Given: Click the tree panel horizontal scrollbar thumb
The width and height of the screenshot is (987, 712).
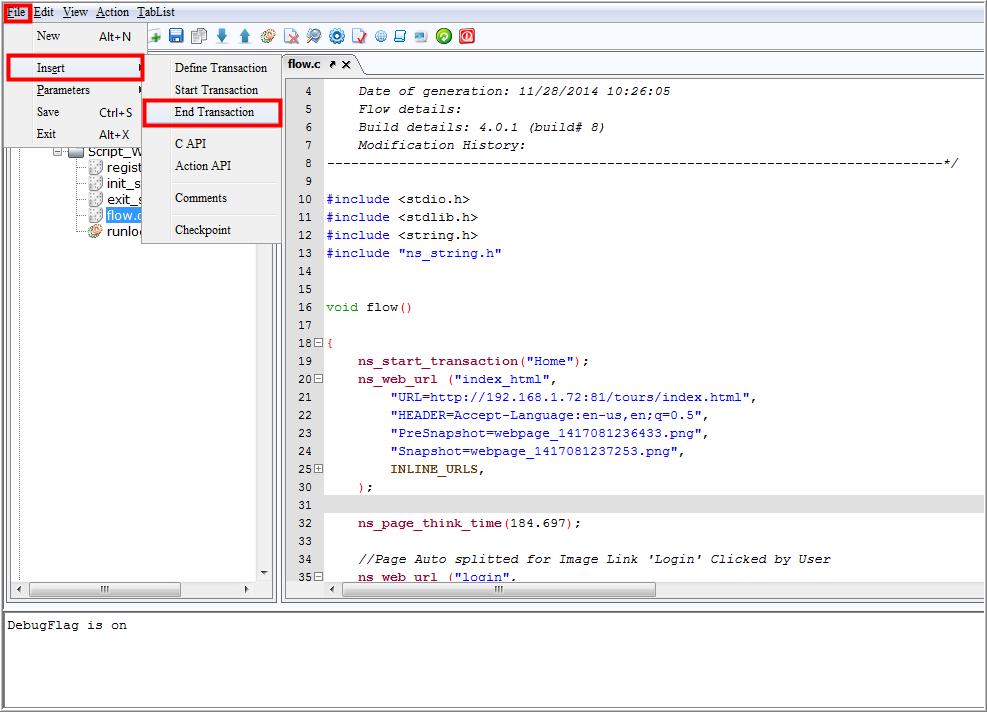Looking at the screenshot, I should [104, 589].
